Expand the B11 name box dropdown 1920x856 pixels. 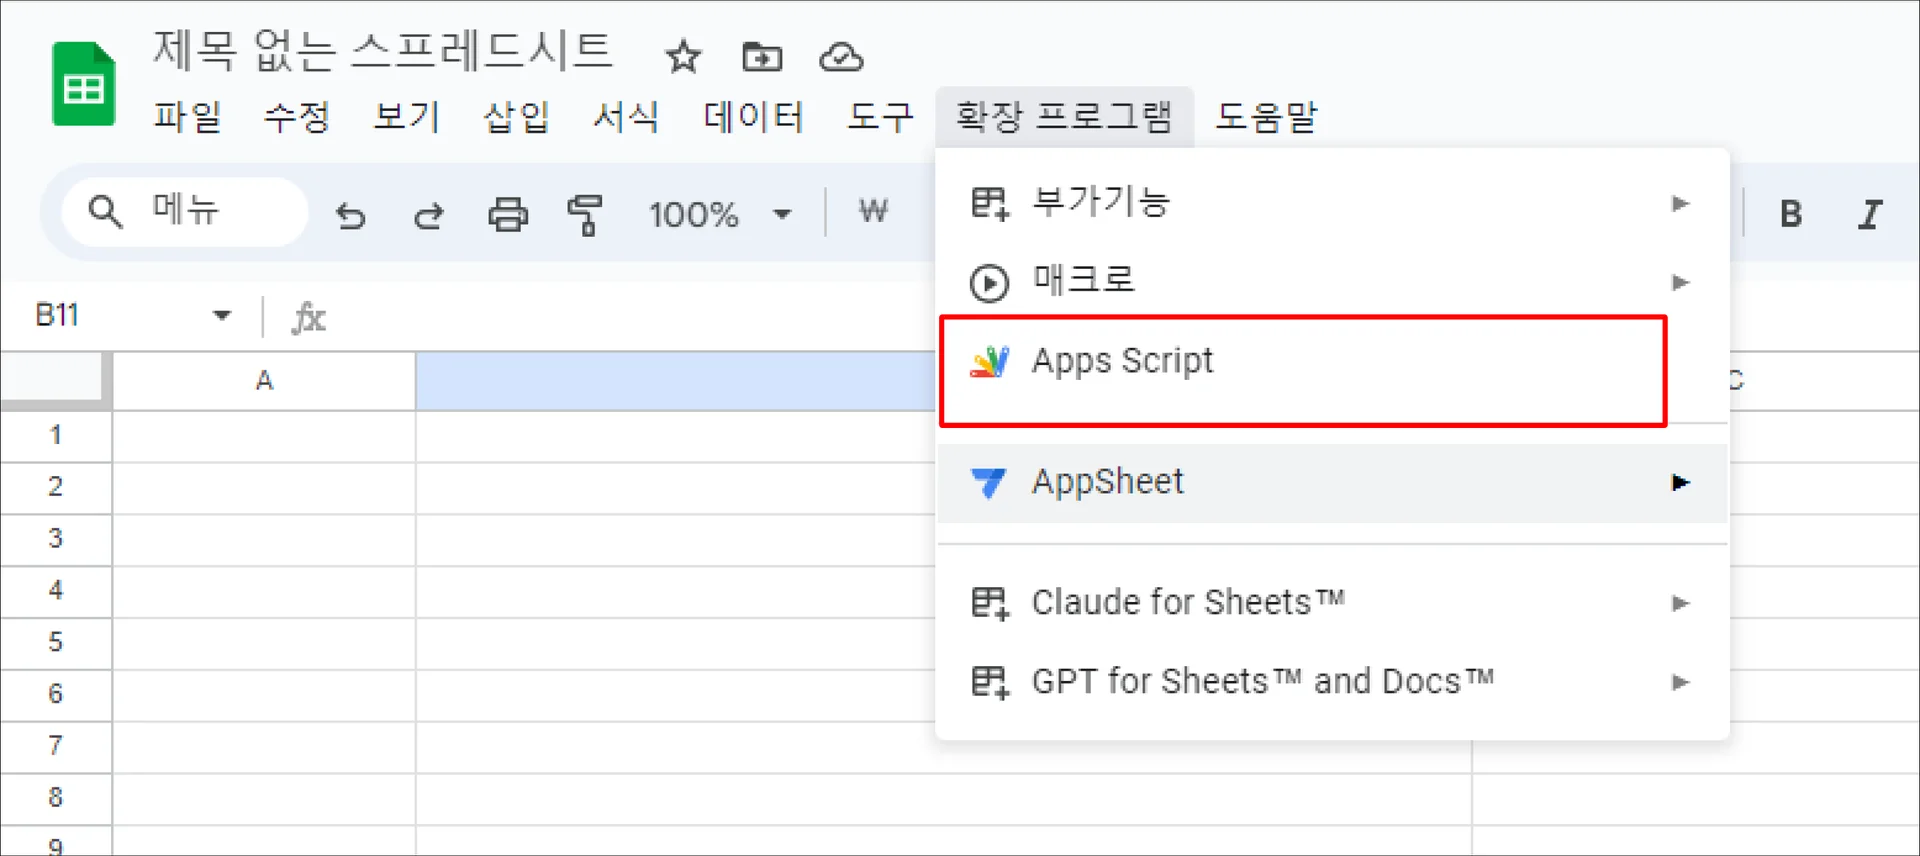pyautogui.click(x=222, y=316)
